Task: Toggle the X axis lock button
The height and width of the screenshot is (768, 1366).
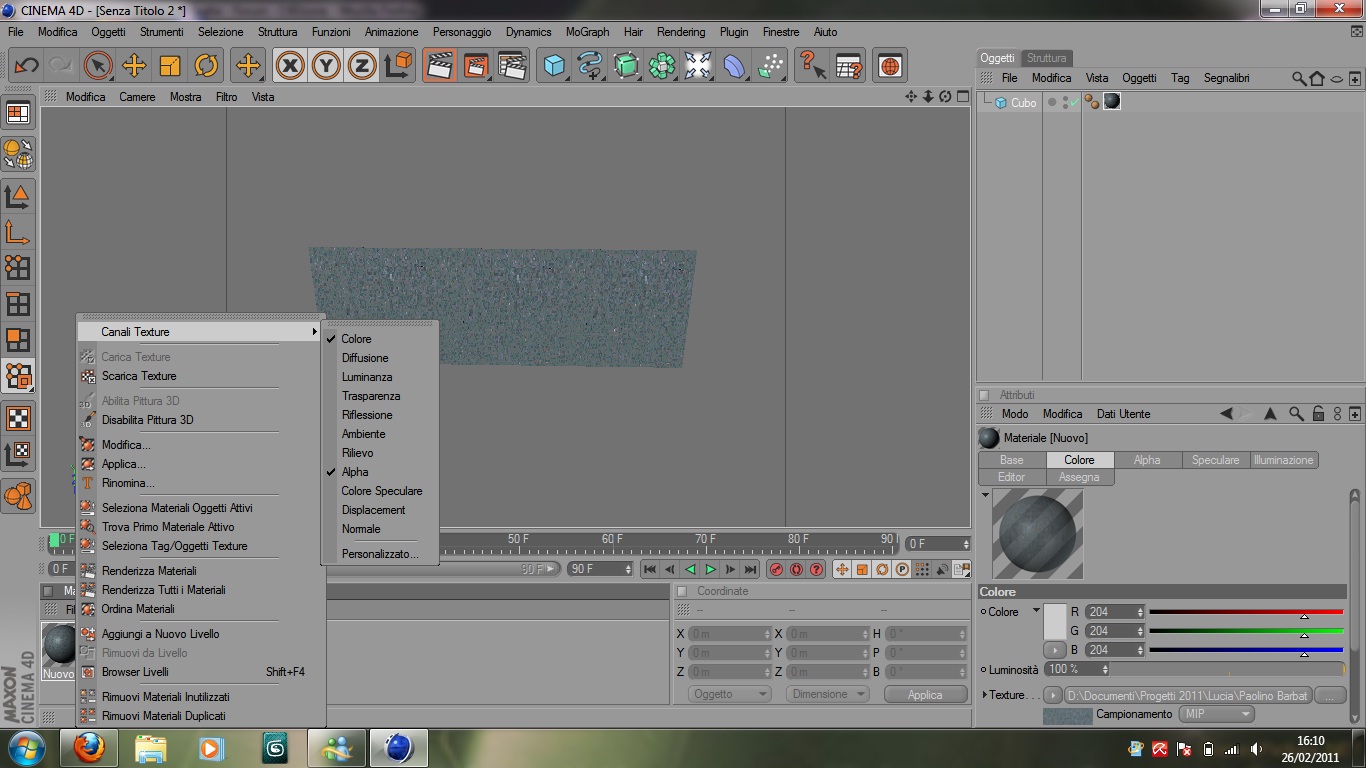Action: pos(290,66)
